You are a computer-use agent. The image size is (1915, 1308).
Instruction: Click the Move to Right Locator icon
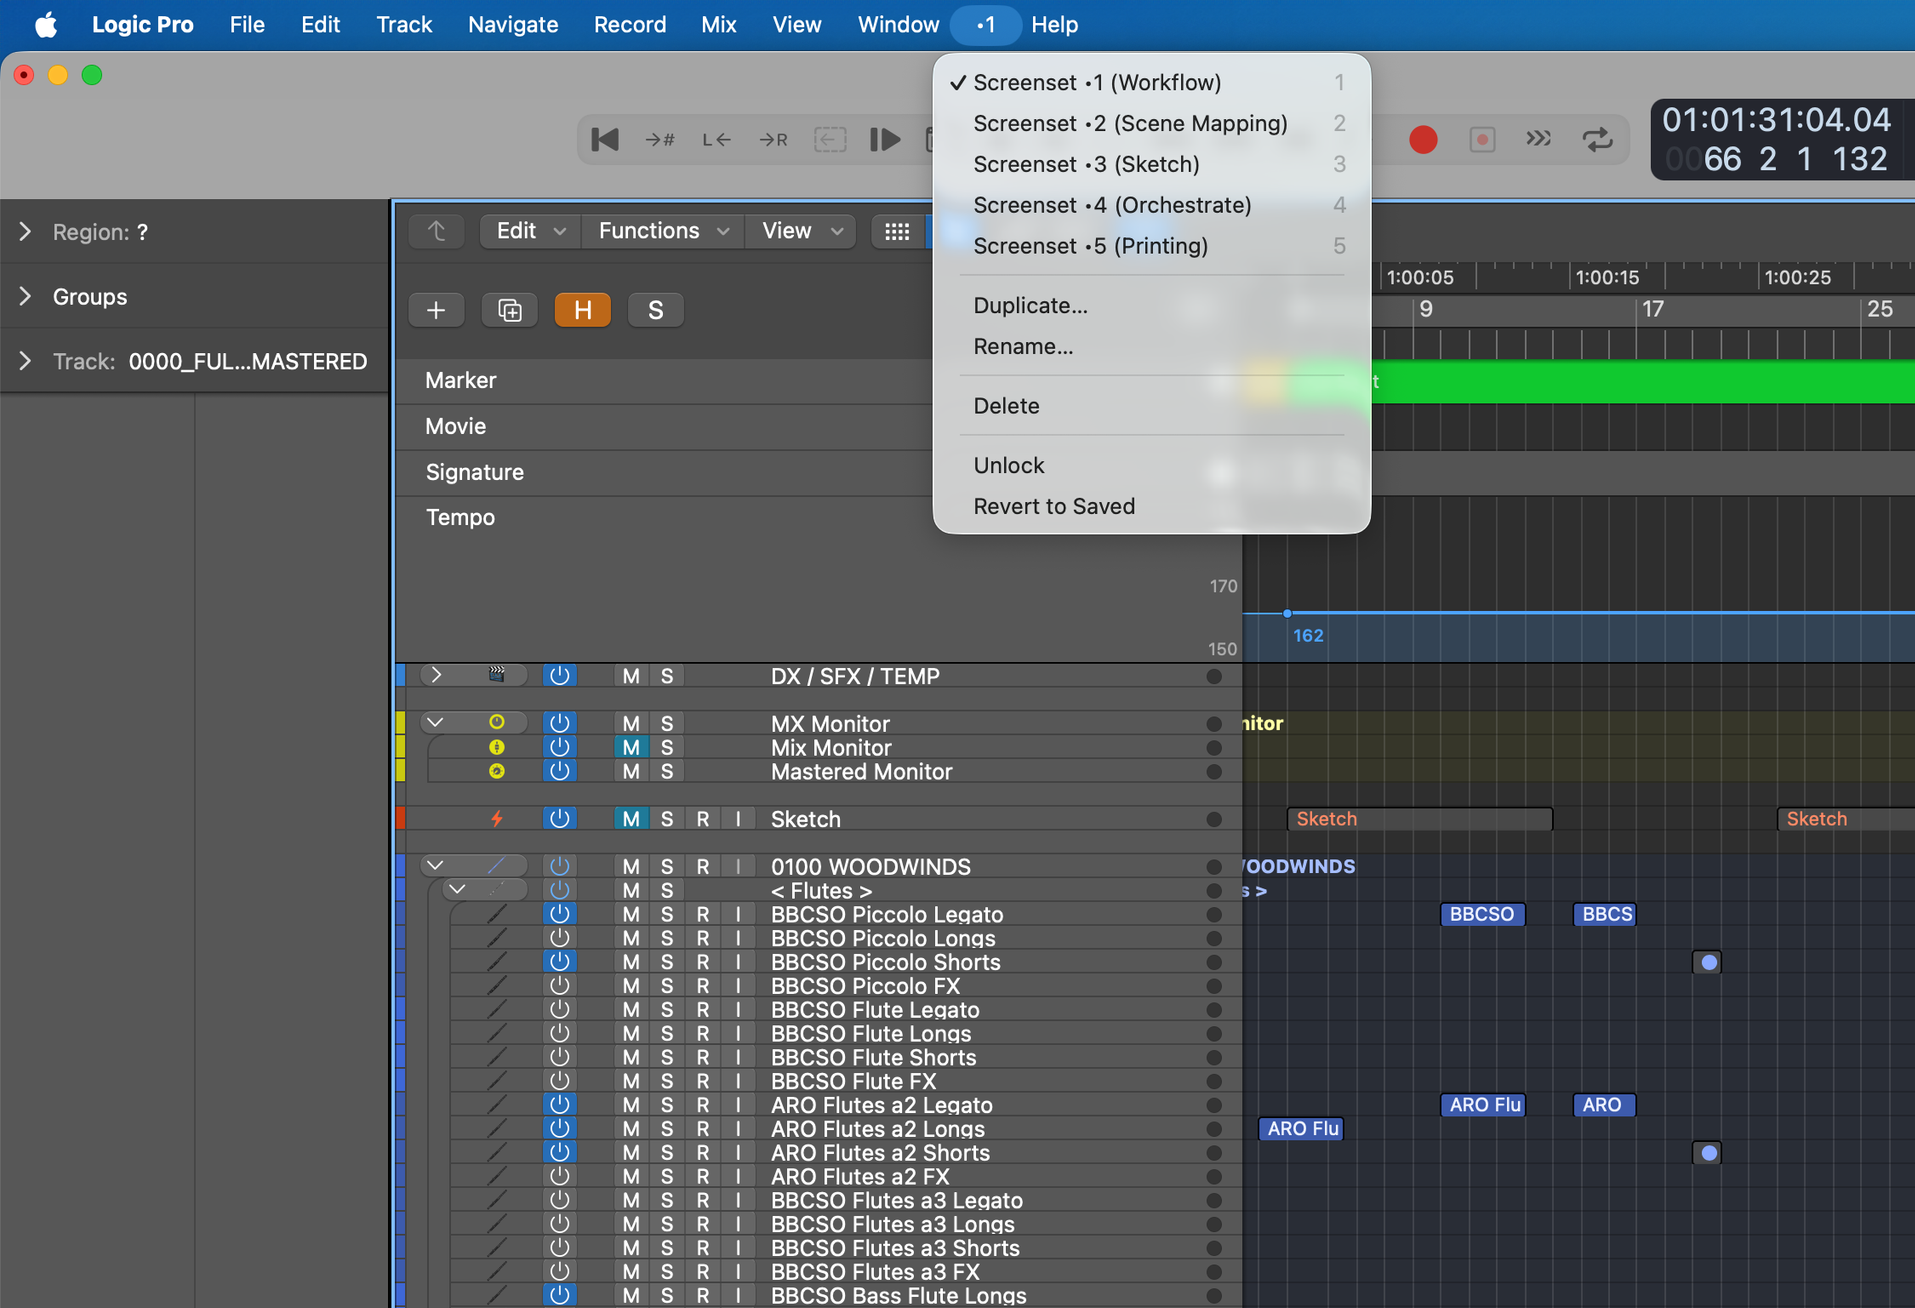coord(773,139)
